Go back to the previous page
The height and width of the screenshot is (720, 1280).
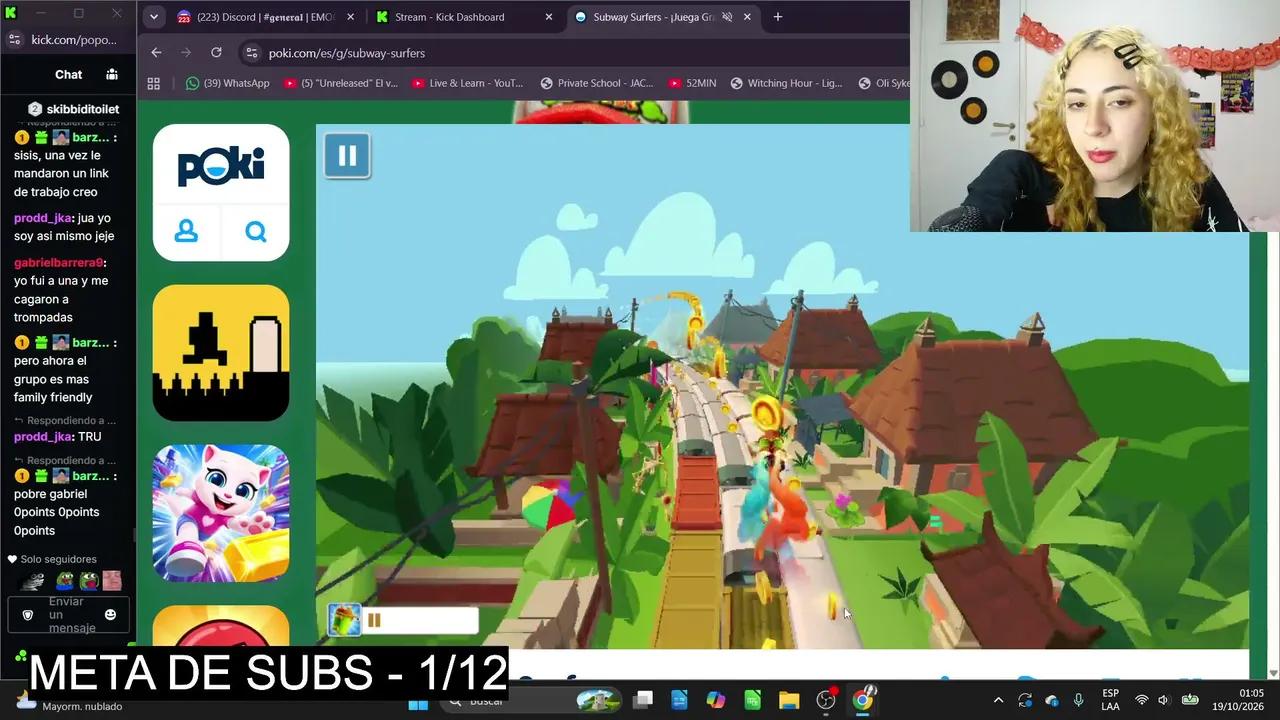(x=156, y=53)
